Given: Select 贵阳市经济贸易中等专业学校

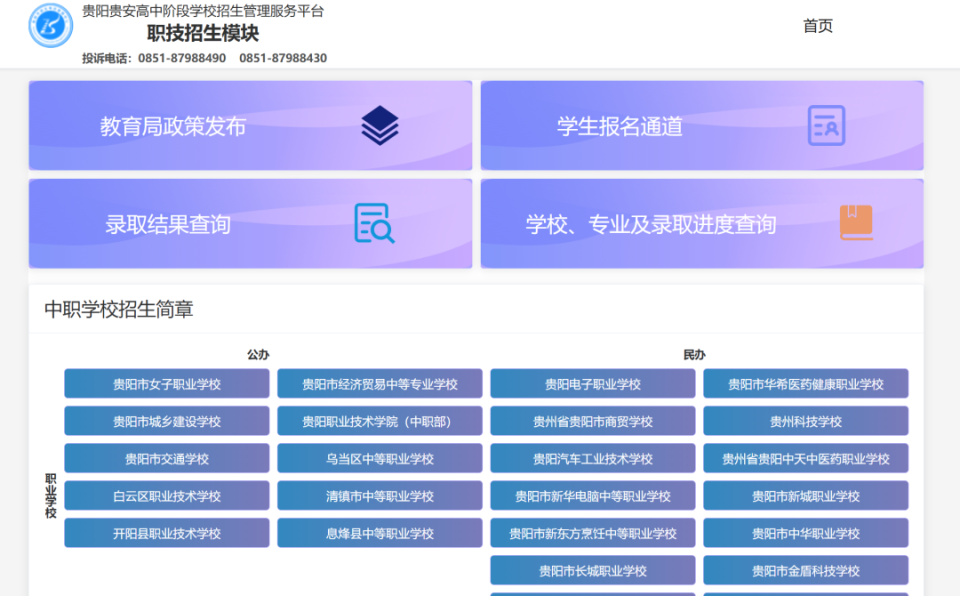Looking at the screenshot, I should pos(380,384).
